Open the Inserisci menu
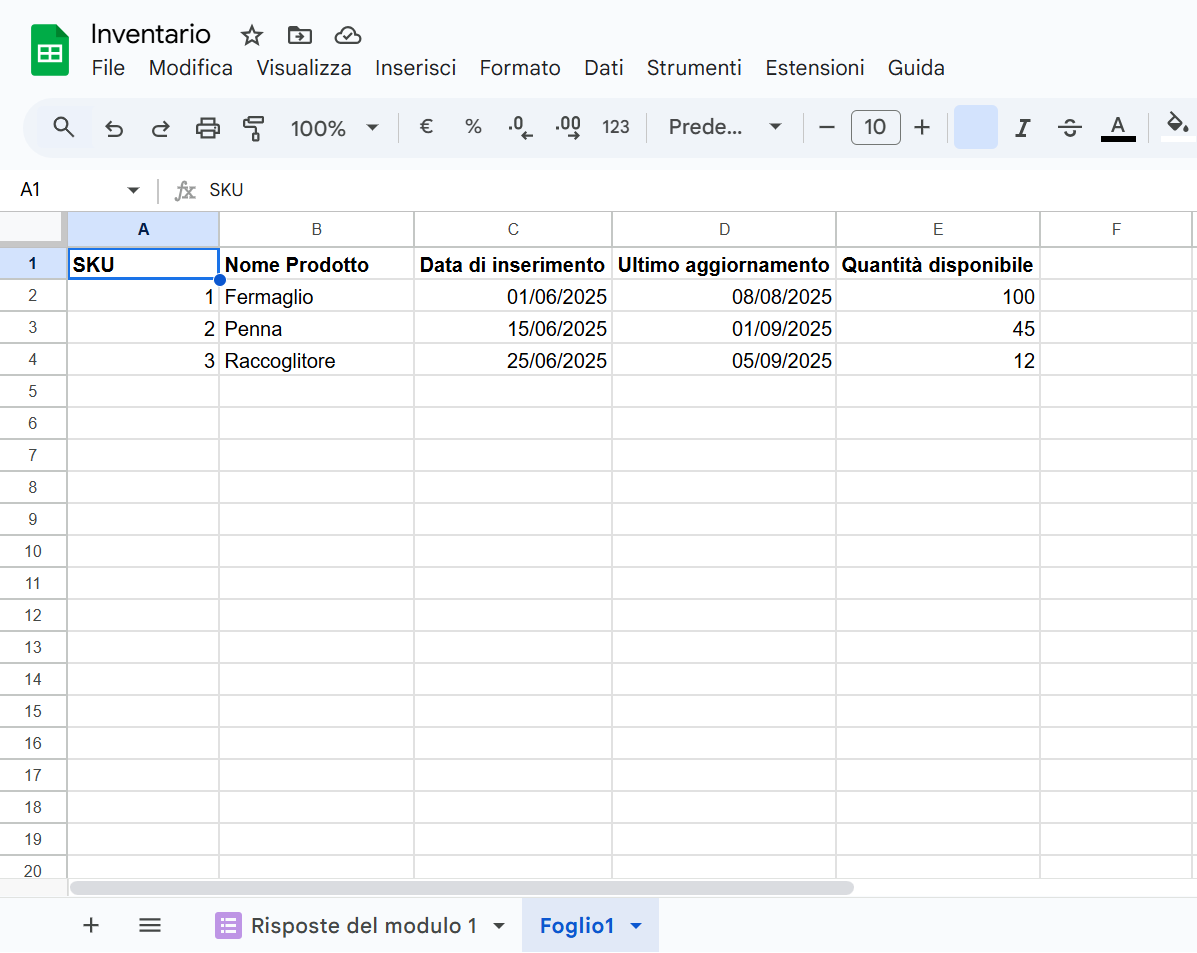The height and width of the screenshot is (953, 1197). 415,68
